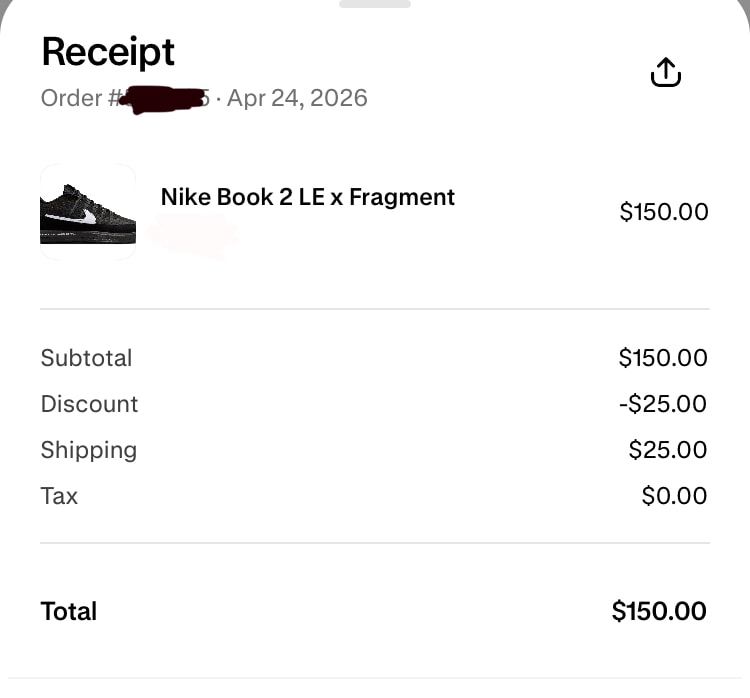This screenshot has height=698, width=750.
Task: Tap the redacted order number
Action: 164,99
